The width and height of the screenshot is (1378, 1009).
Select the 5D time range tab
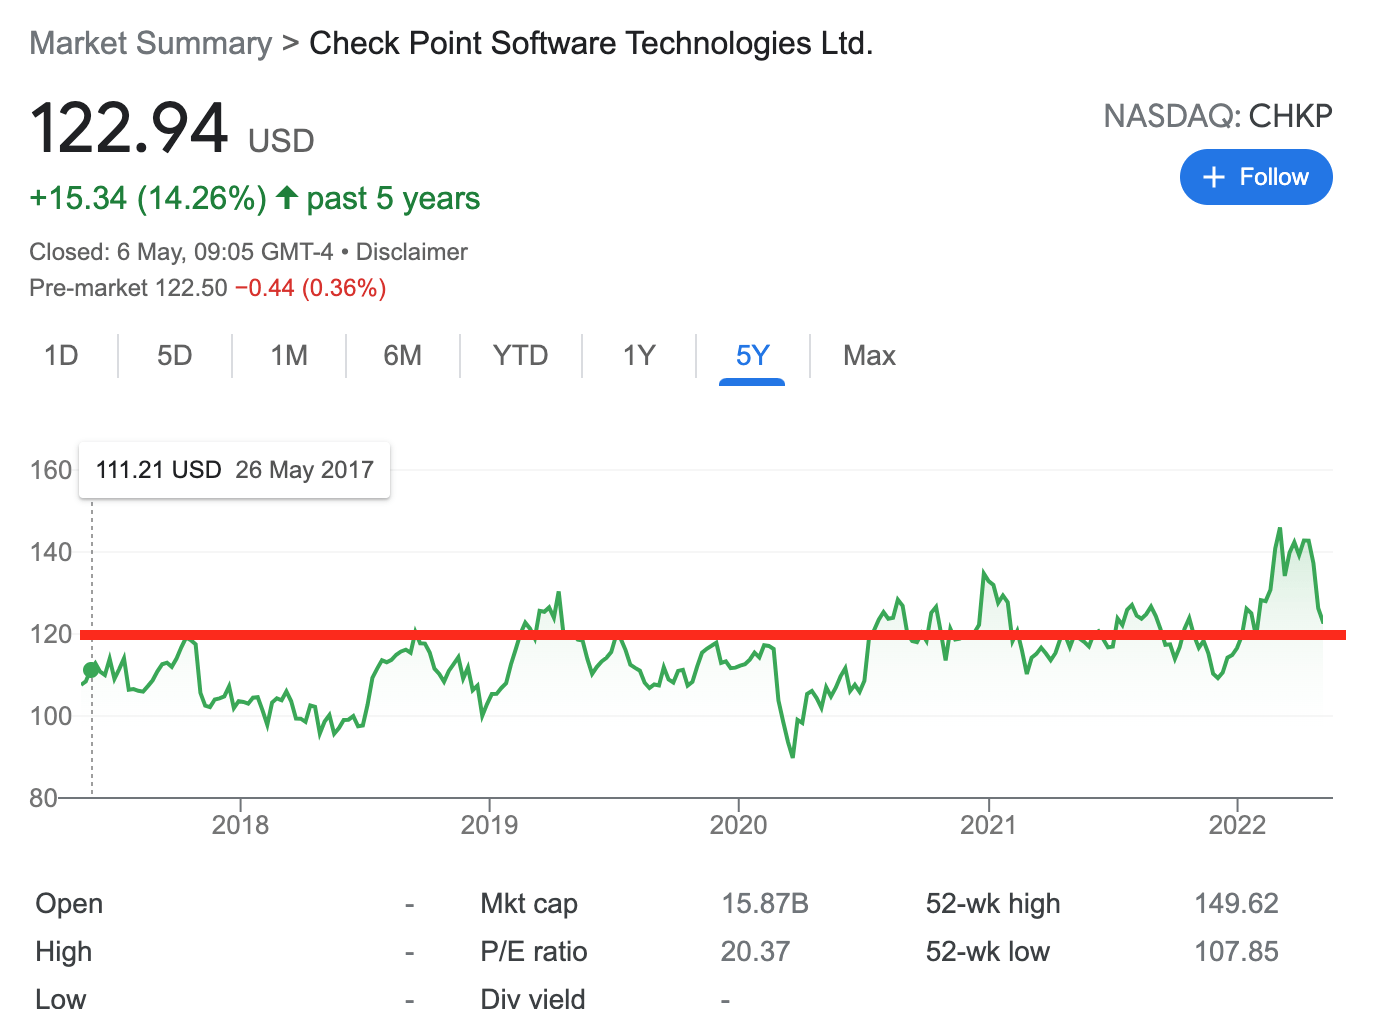(x=174, y=356)
